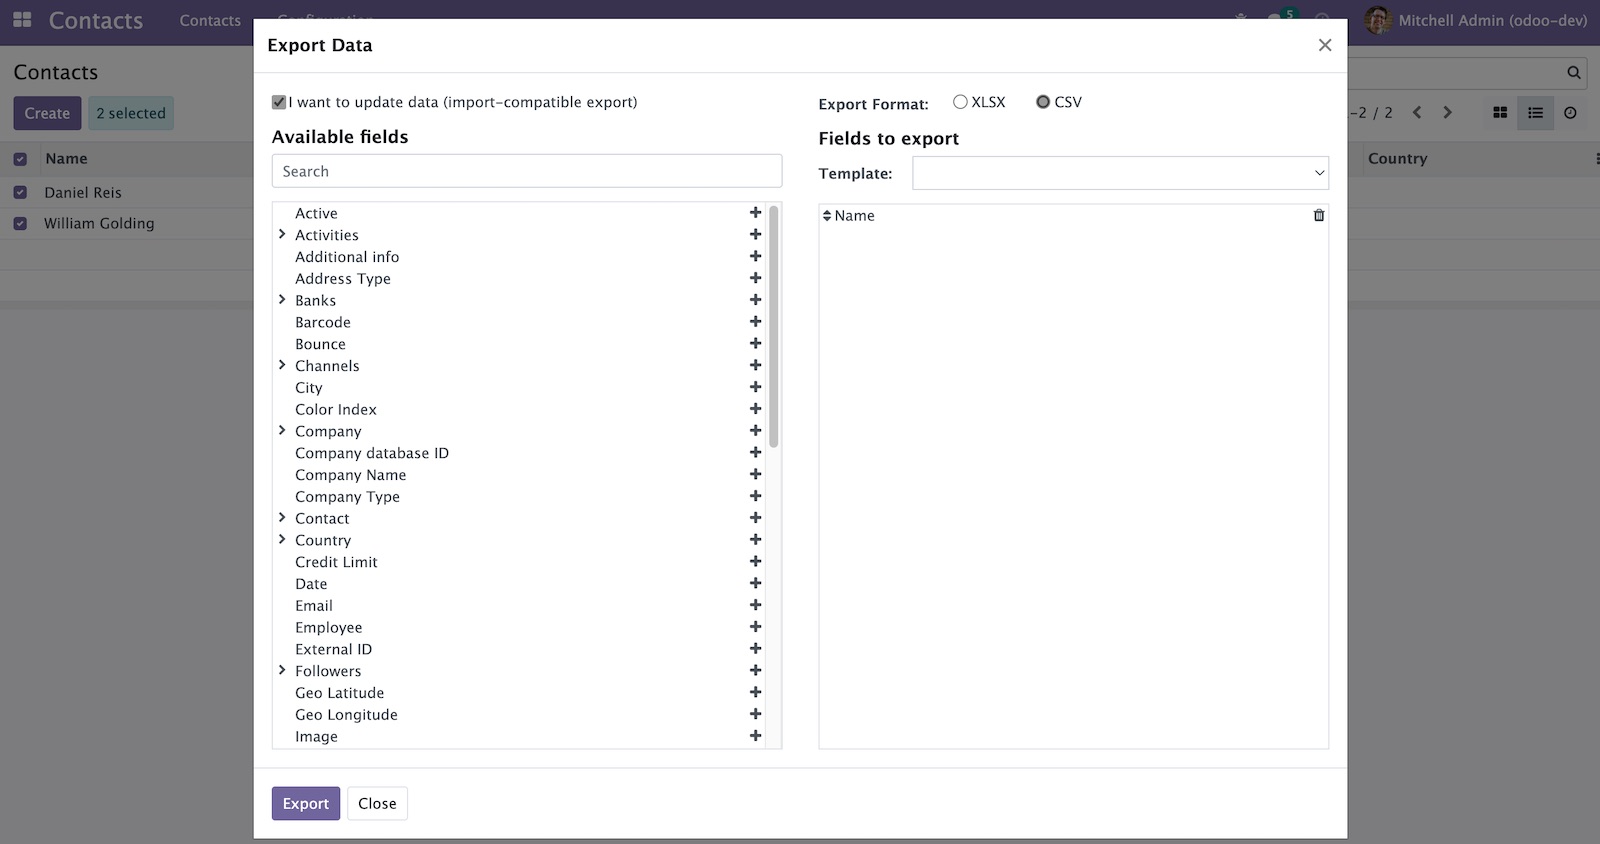Add Barcode field via plus icon
The width and height of the screenshot is (1600, 844).
[755, 322]
